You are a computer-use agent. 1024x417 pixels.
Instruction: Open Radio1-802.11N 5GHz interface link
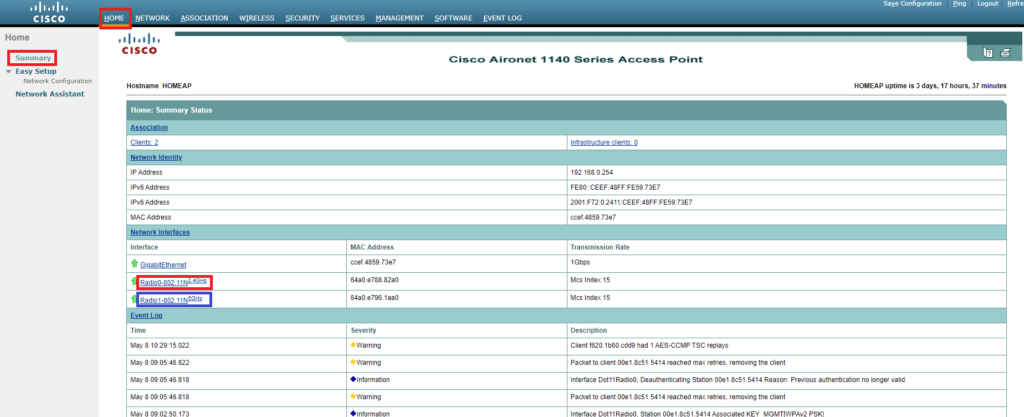(173, 300)
